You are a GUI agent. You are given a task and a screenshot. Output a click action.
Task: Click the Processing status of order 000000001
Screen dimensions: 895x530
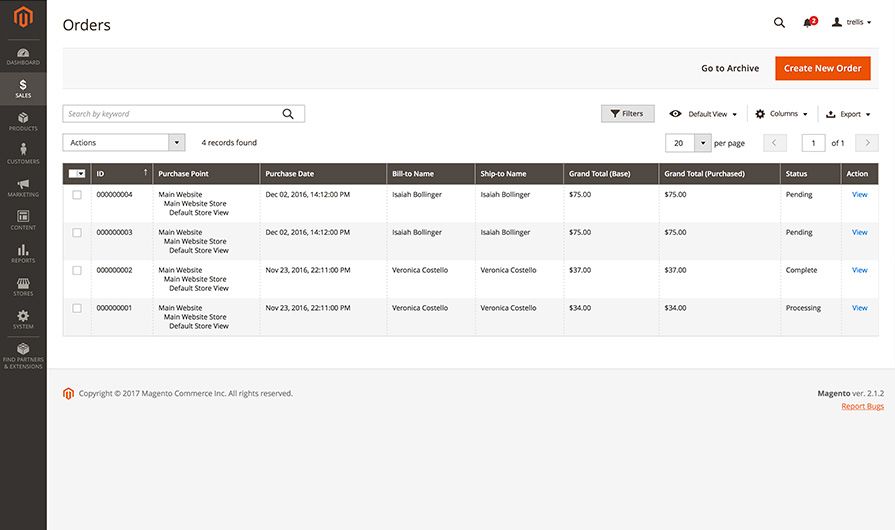pyautogui.click(x=803, y=308)
